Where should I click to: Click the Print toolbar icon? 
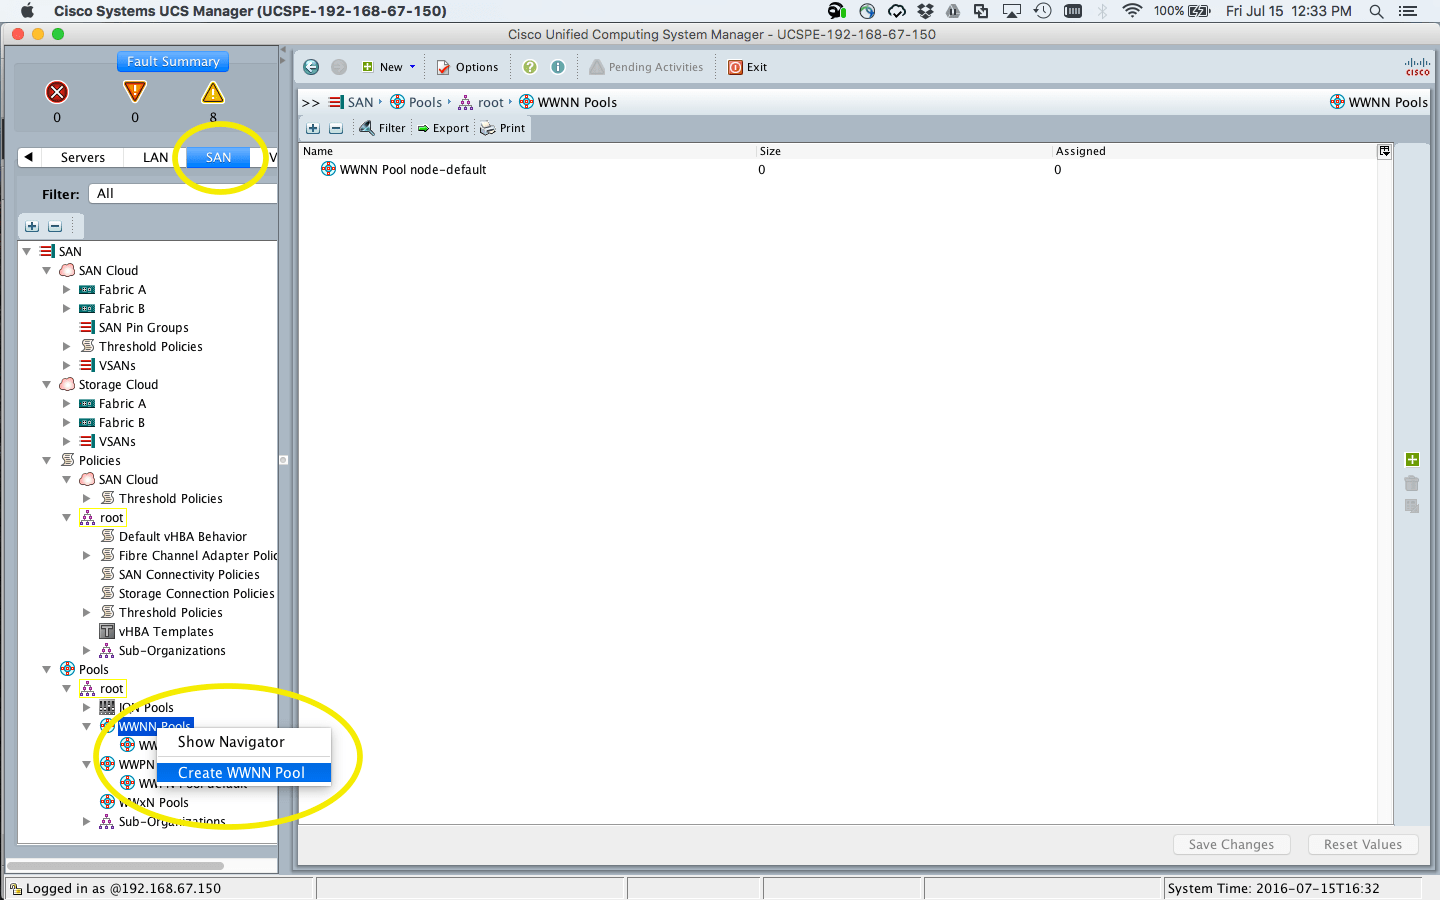coord(503,128)
